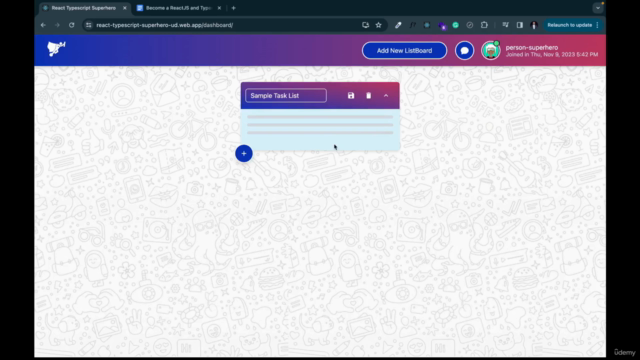Expand the tab search dropdown arrow
Screen dimensions: 640x360
[x=598, y=8]
